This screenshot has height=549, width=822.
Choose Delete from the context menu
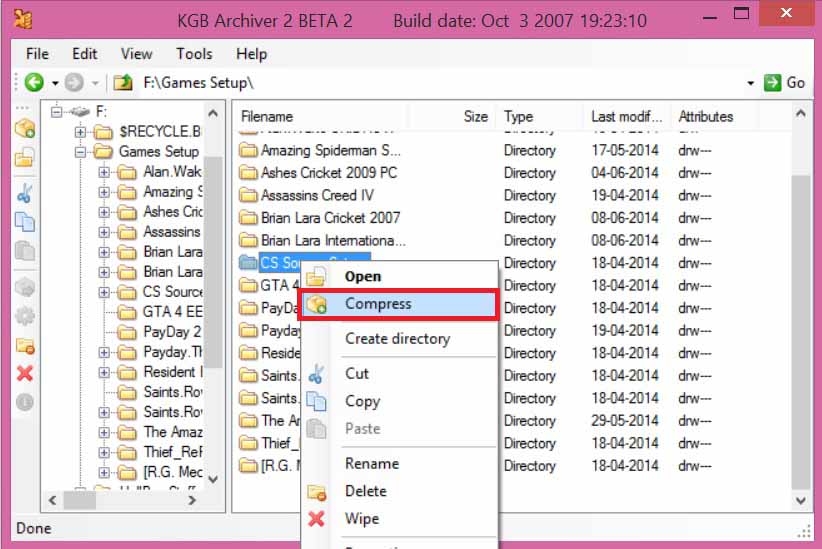399,491
